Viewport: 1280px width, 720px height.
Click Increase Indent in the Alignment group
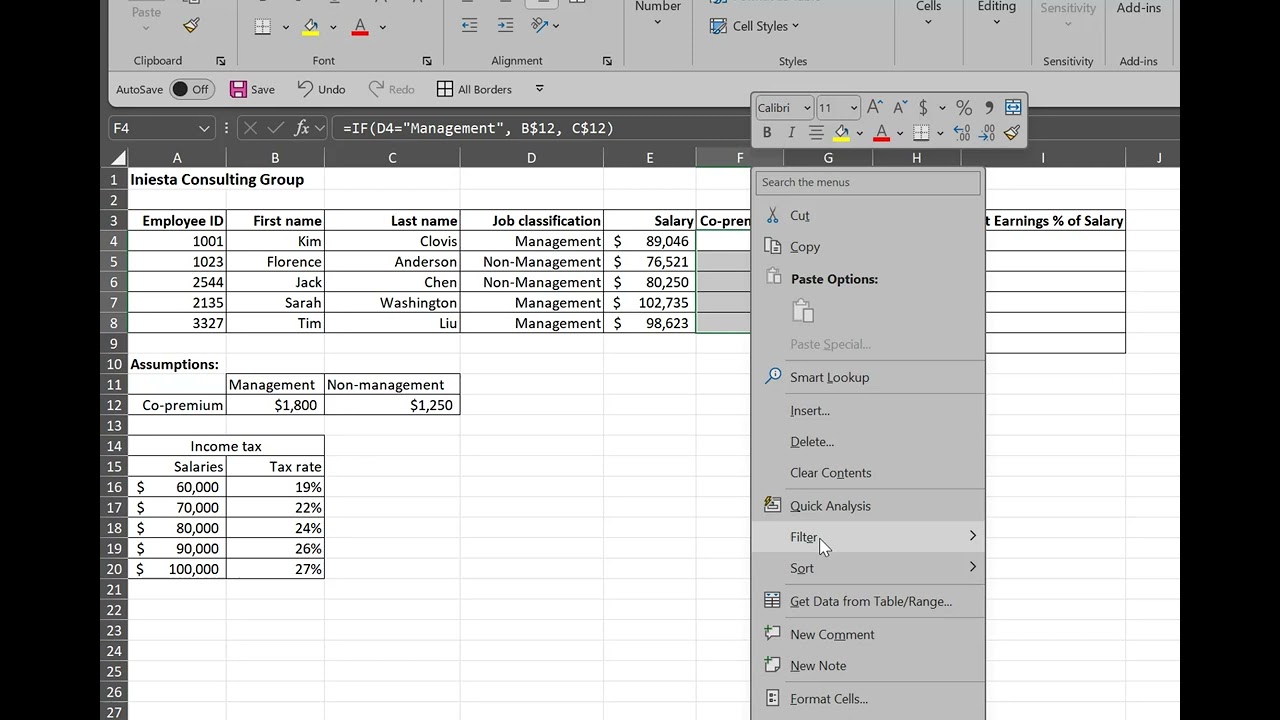[505, 26]
